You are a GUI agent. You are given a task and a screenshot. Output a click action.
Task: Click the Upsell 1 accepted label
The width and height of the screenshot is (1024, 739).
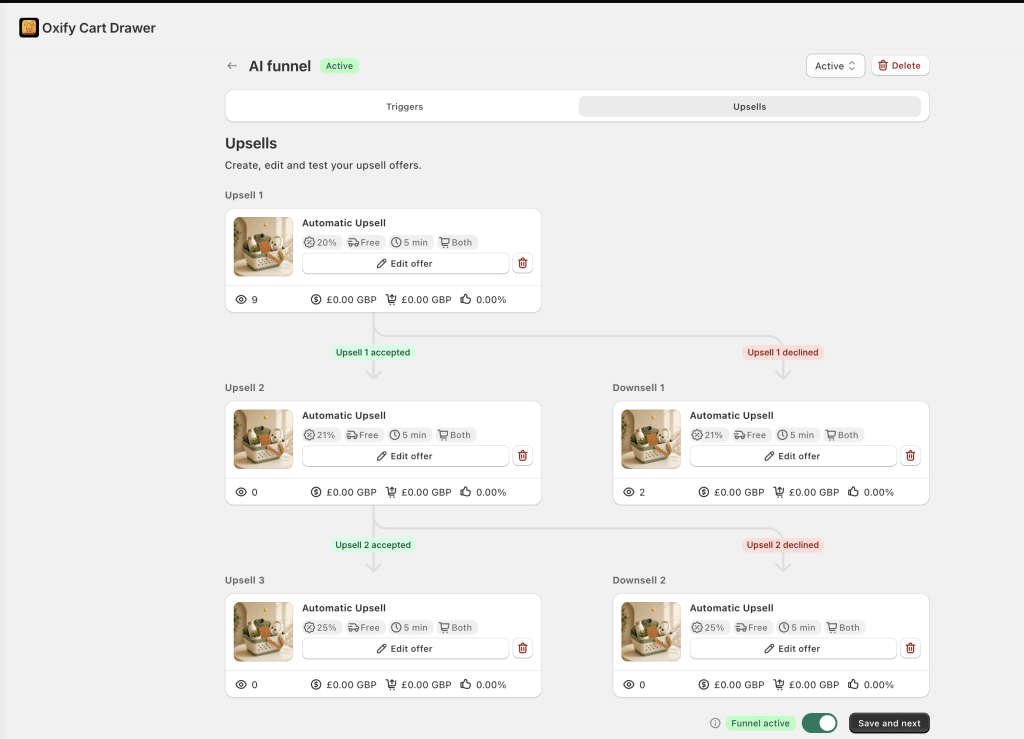[x=373, y=353]
